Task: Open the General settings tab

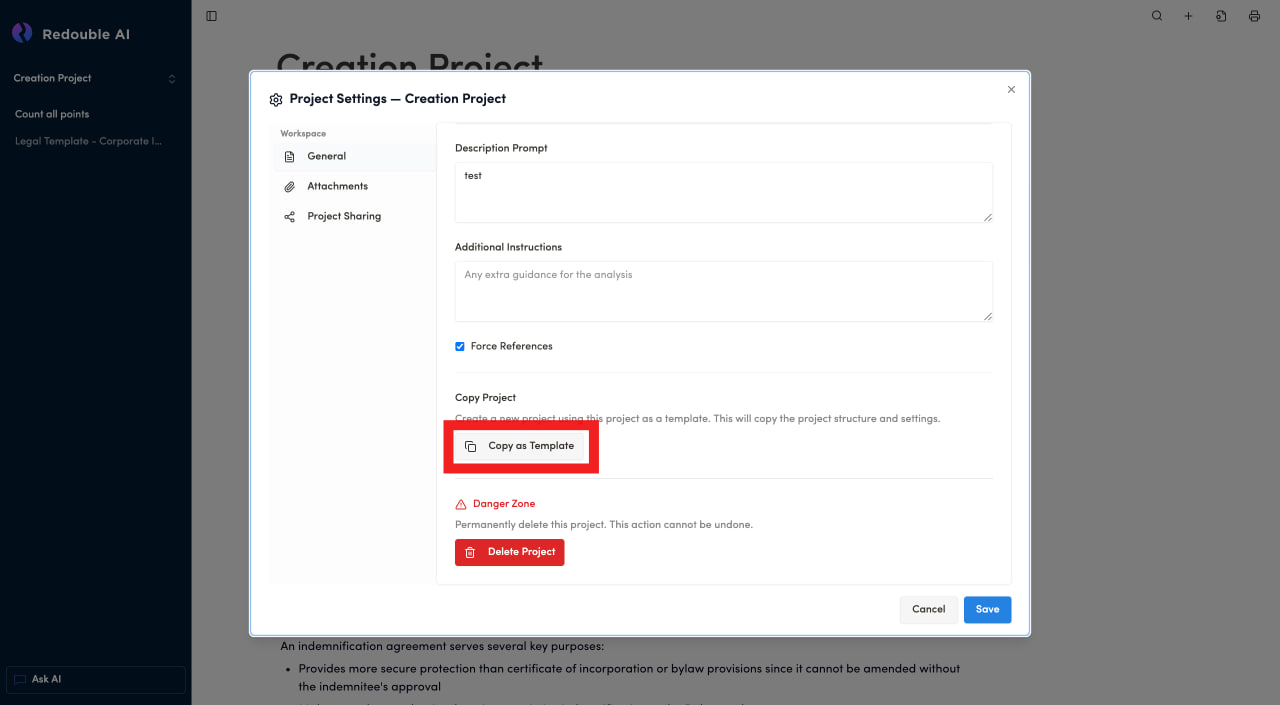Action: click(x=326, y=157)
